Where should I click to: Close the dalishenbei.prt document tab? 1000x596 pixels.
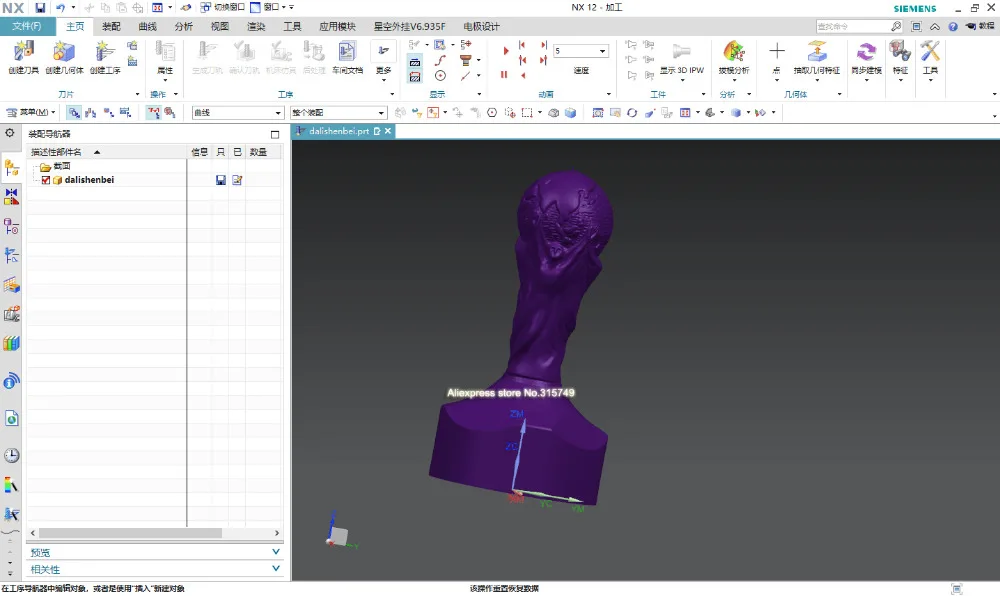point(388,131)
